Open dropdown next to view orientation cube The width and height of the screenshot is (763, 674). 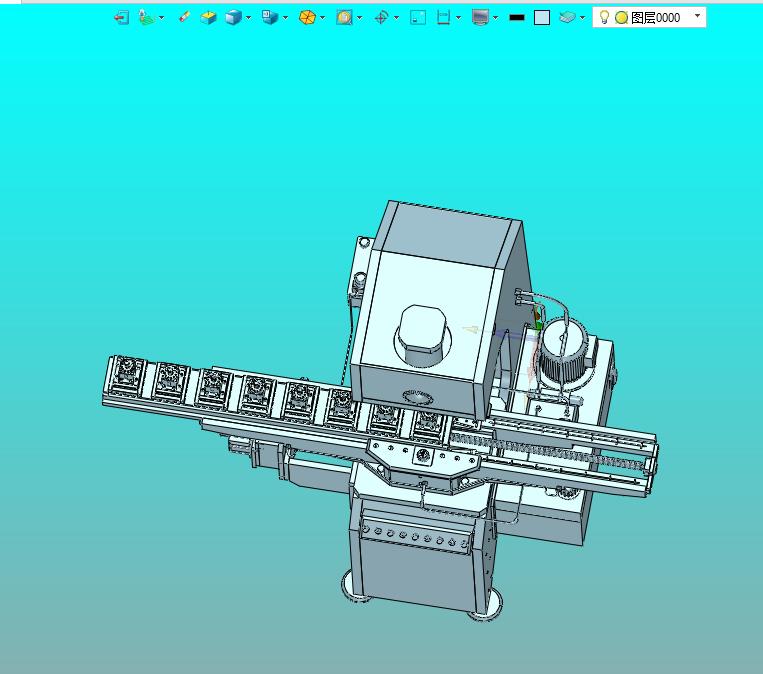[286, 18]
